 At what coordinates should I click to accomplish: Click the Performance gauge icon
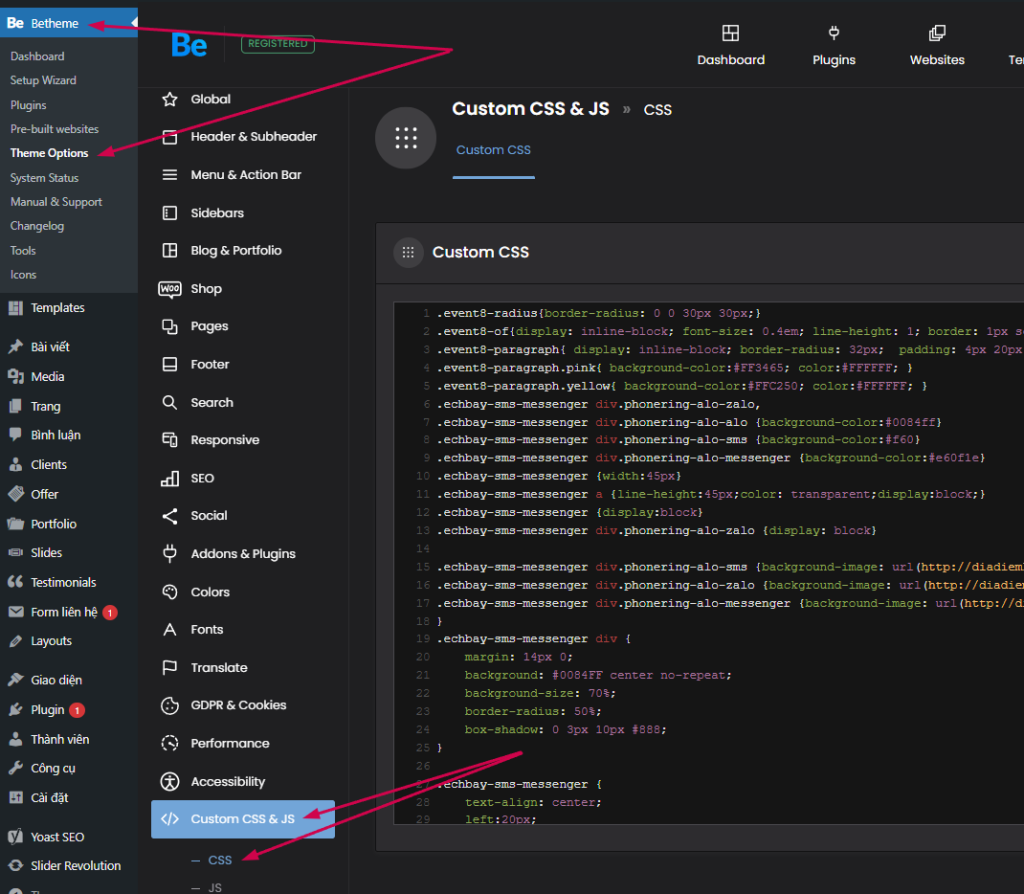pos(170,743)
